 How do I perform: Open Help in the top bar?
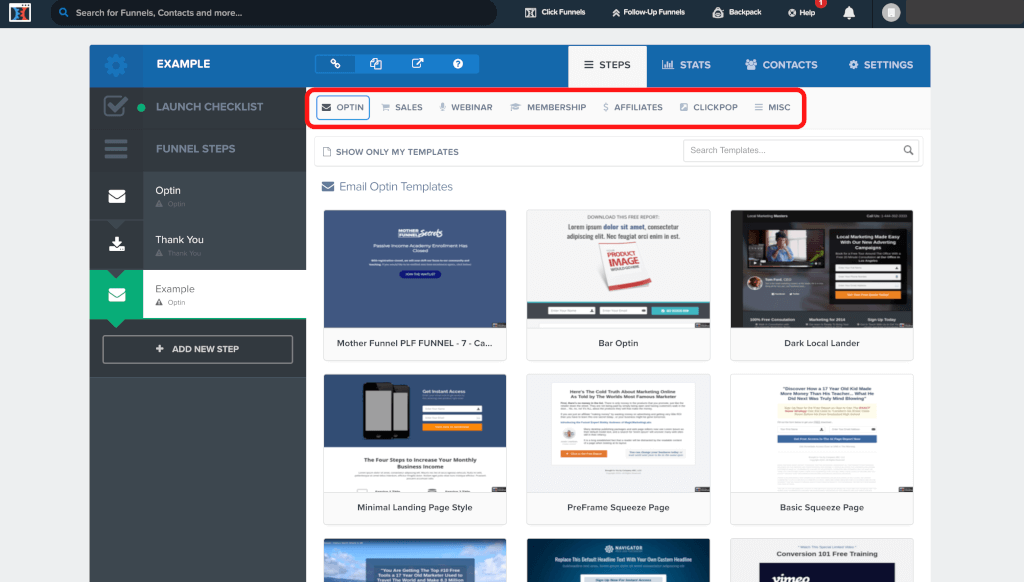point(801,13)
